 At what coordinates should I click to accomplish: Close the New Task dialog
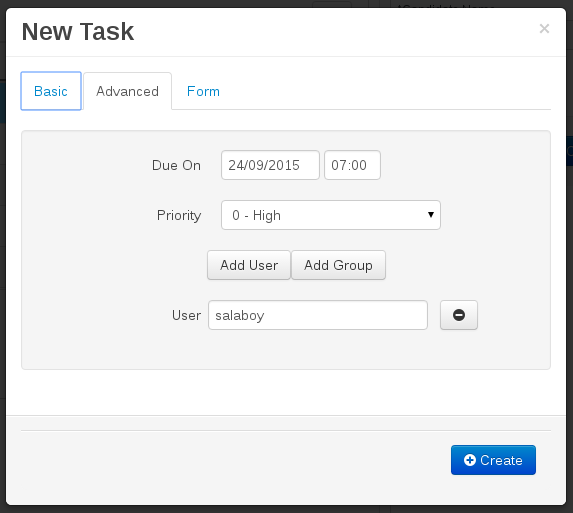pyautogui.click(x=544, y=28)
